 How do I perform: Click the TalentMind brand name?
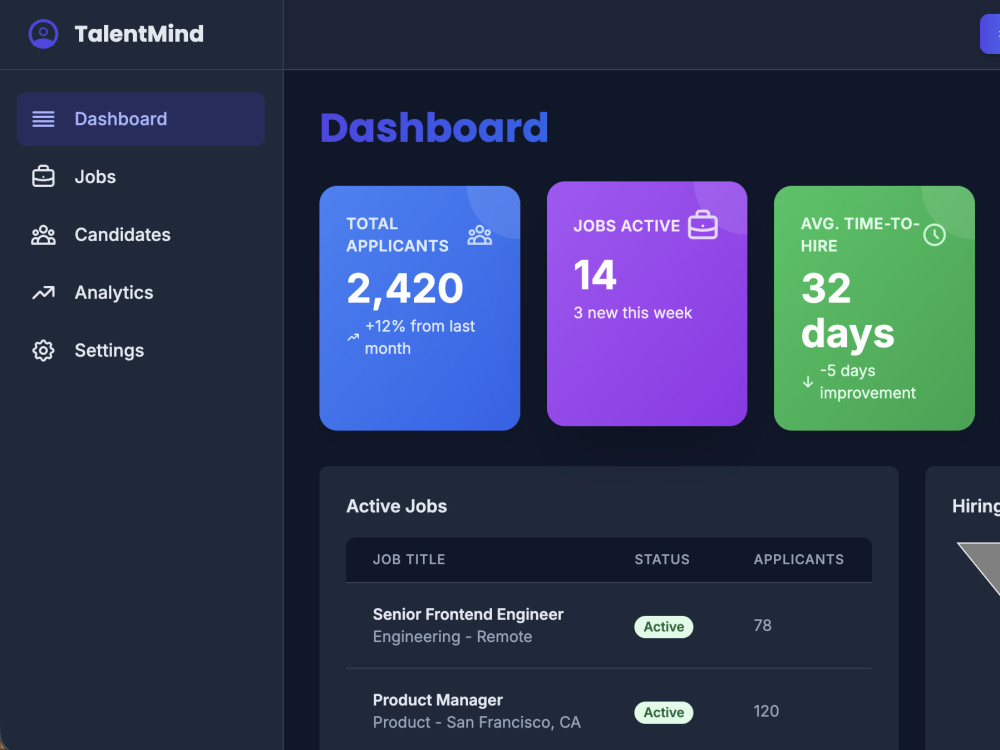pyautogui.click(x=139, y=34)
